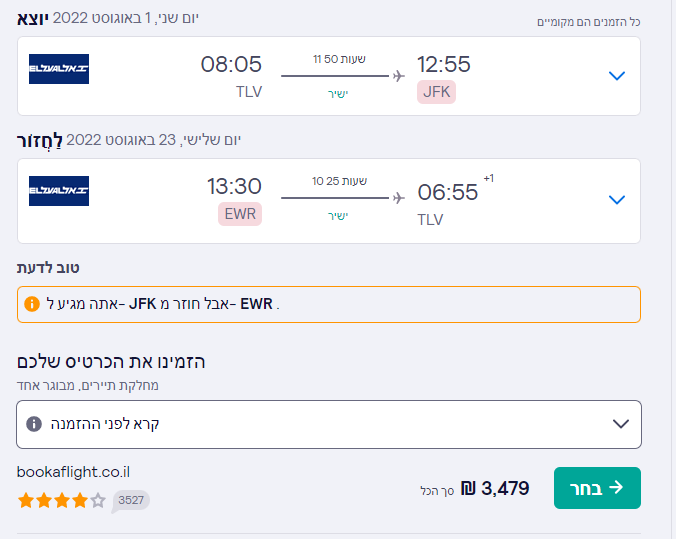Click the 12:55 arrival time at JFK
The height and width of the screenshot is (539, 676).
[x=444, y=65]
